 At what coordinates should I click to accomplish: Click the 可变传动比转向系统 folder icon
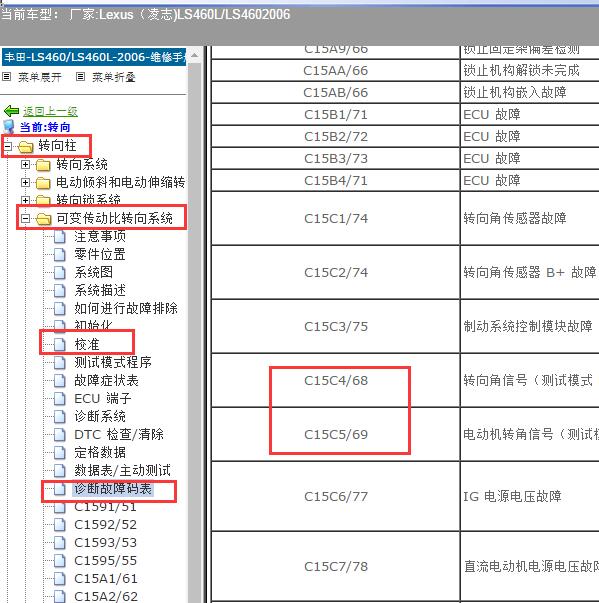pyautogui.click(x=43, y=219)
